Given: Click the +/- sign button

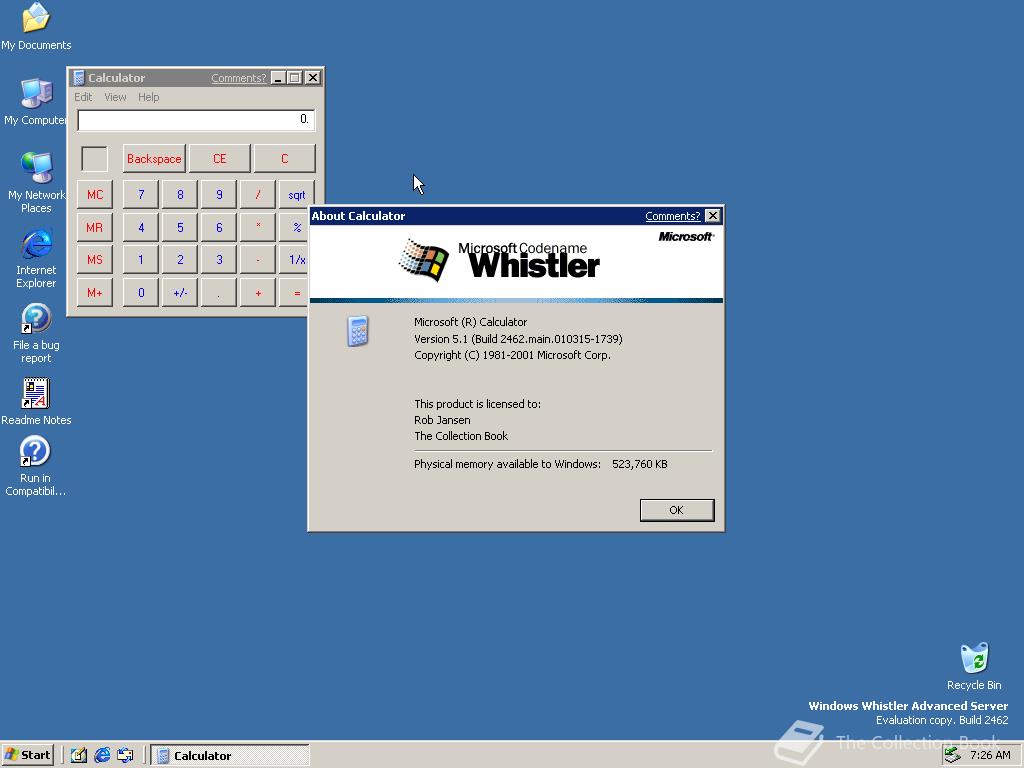Looking at the screenshot, I should coord(180,292).
